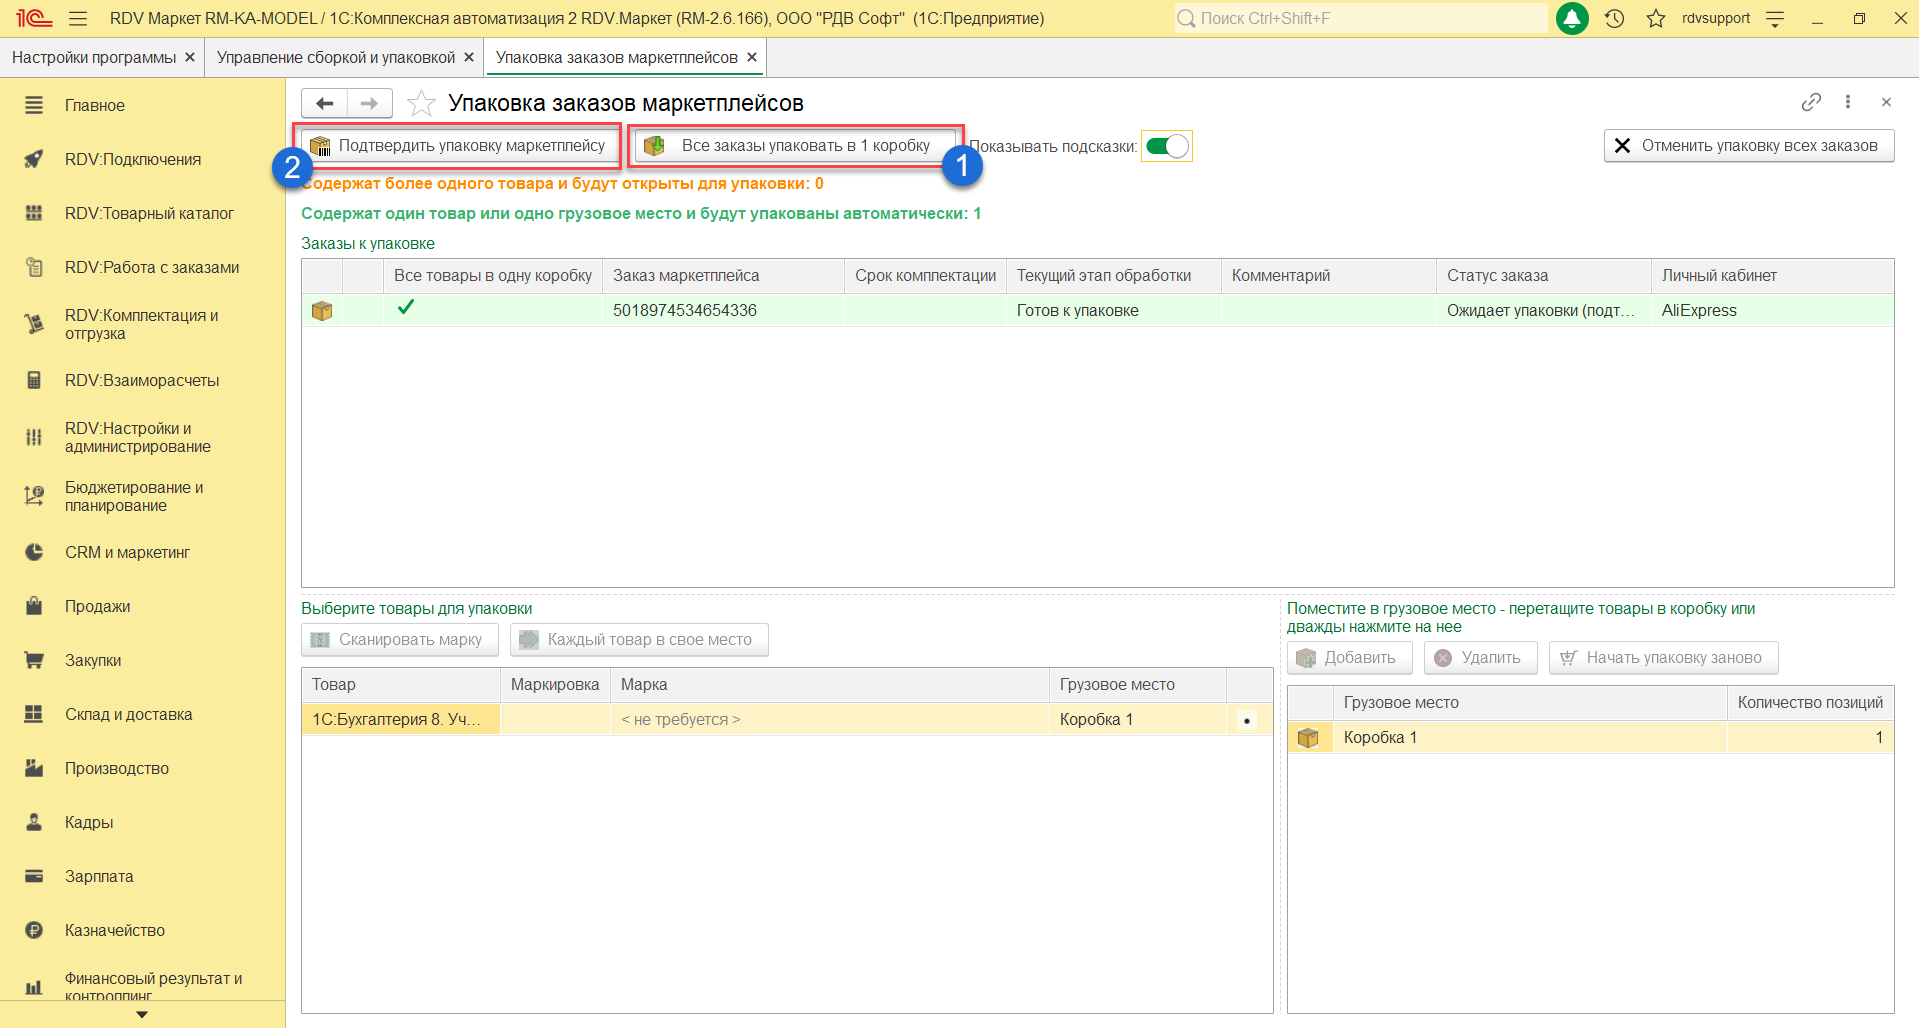1919x1028 pixels.
Task: Open the hamburger main menu icon
Action: [x=78, y=18]
